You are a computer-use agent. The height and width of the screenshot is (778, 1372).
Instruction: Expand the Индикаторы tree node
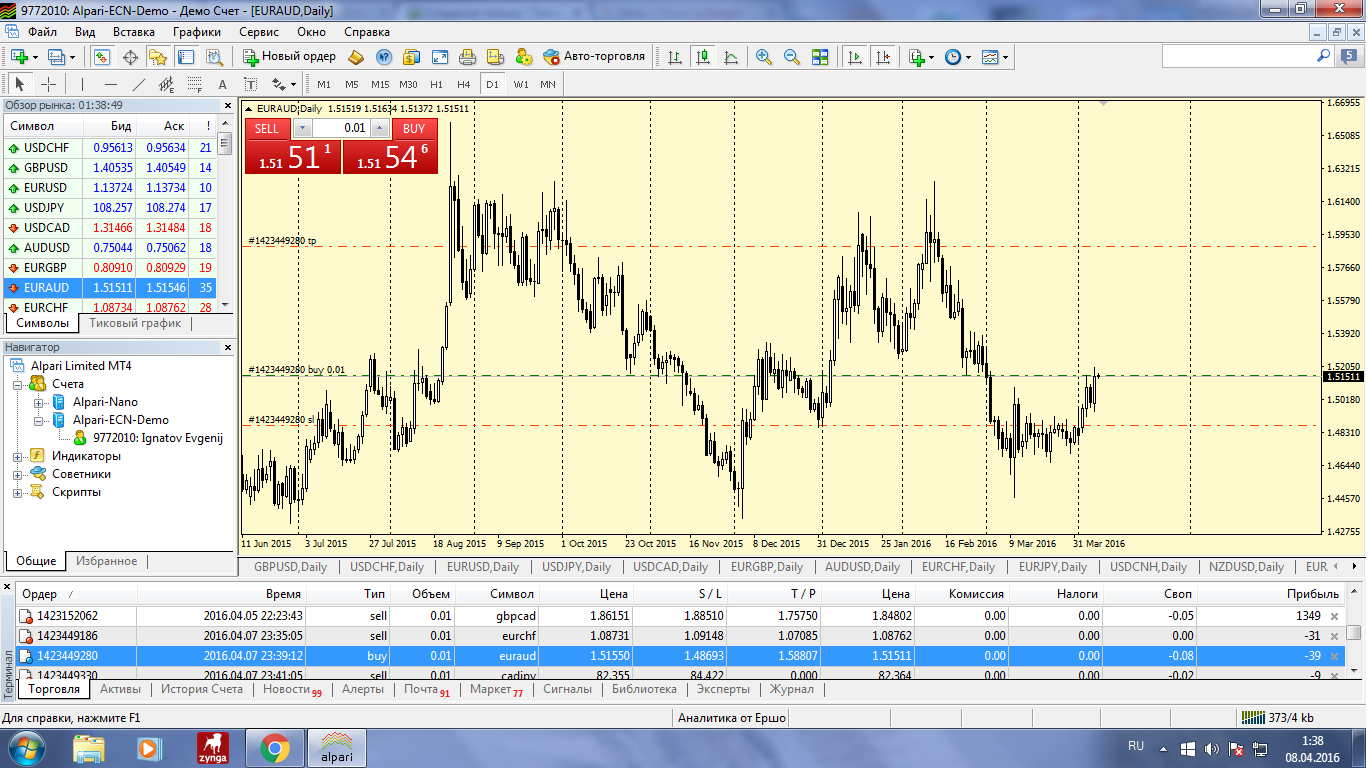click(18, 456)
